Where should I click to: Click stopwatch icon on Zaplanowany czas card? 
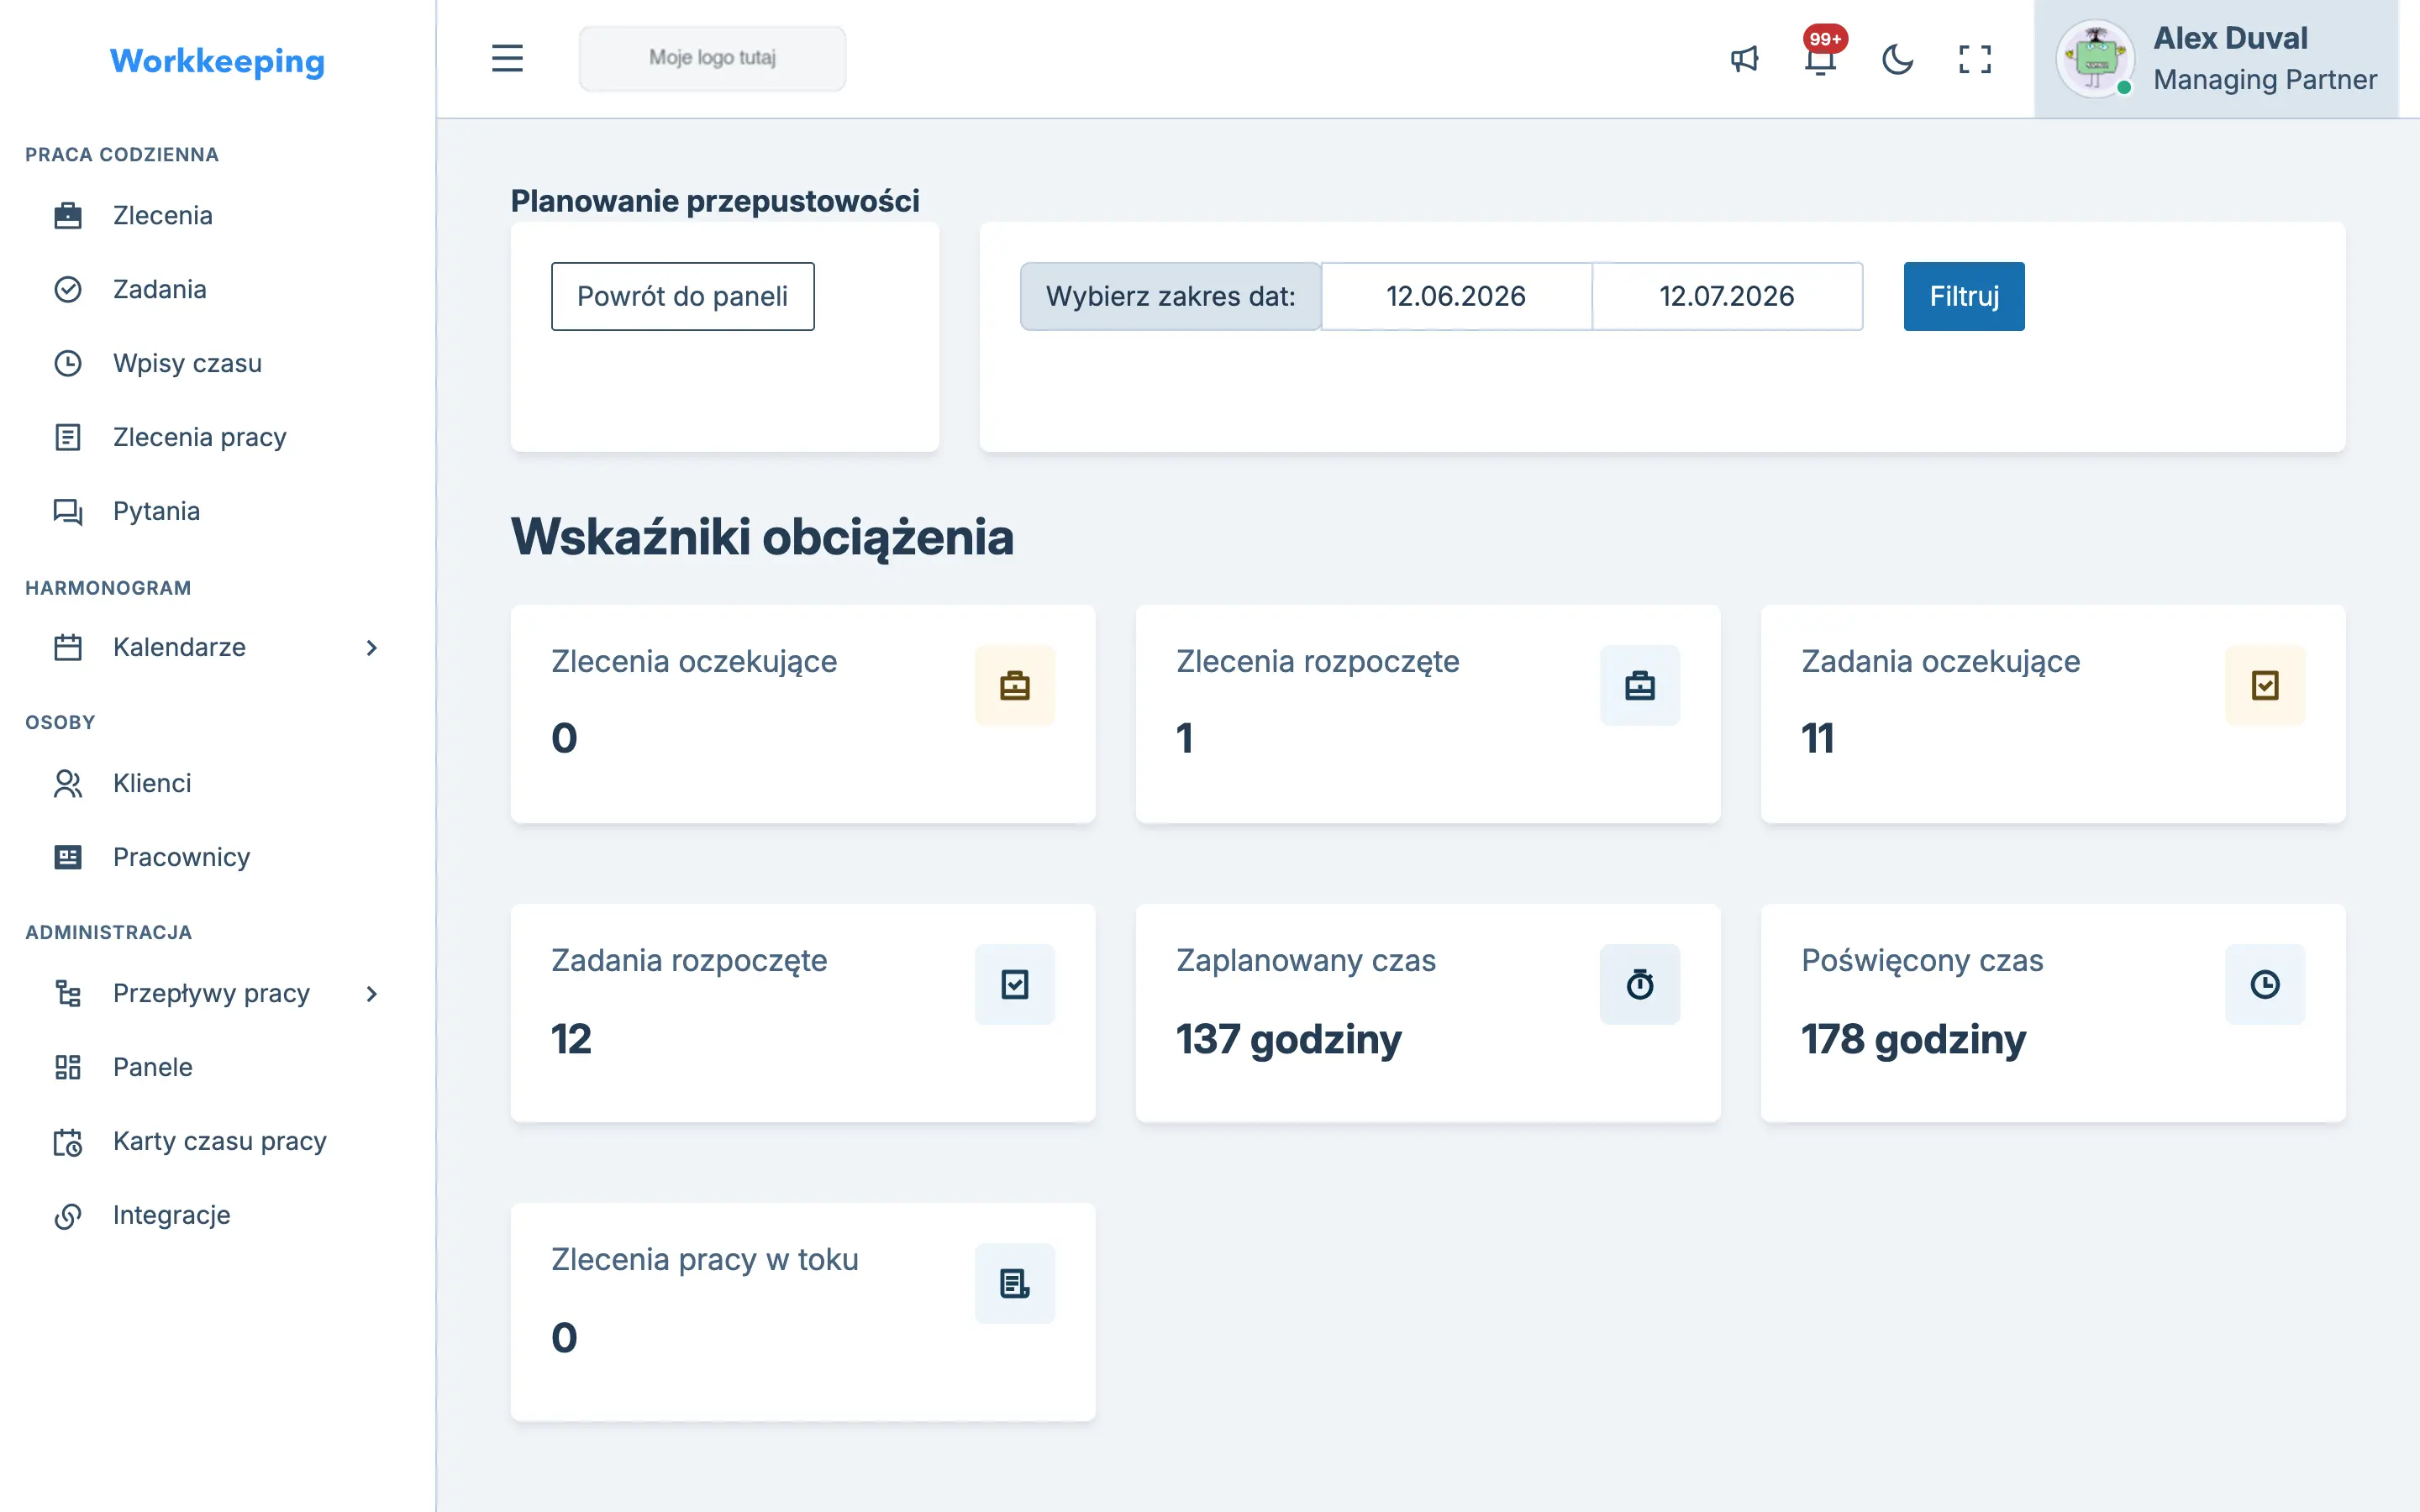pyautogui.click(x=1640, y=984)
